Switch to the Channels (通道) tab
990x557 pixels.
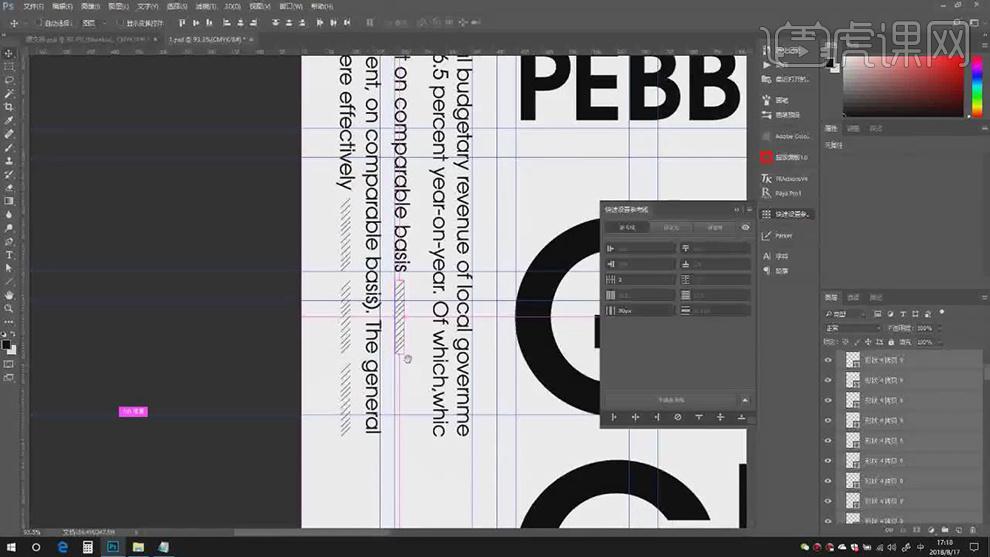(853, 297)
